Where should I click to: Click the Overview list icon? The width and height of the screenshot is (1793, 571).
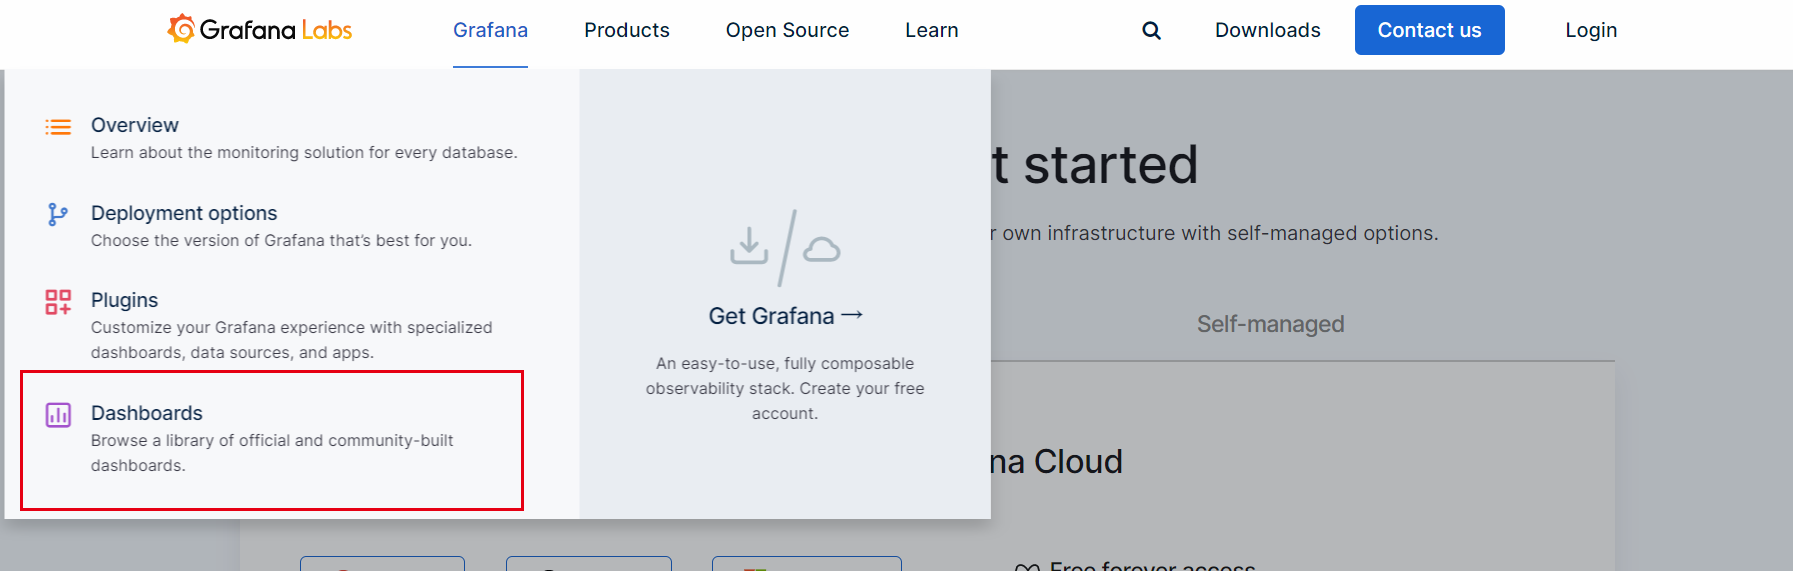coord(58,127)
